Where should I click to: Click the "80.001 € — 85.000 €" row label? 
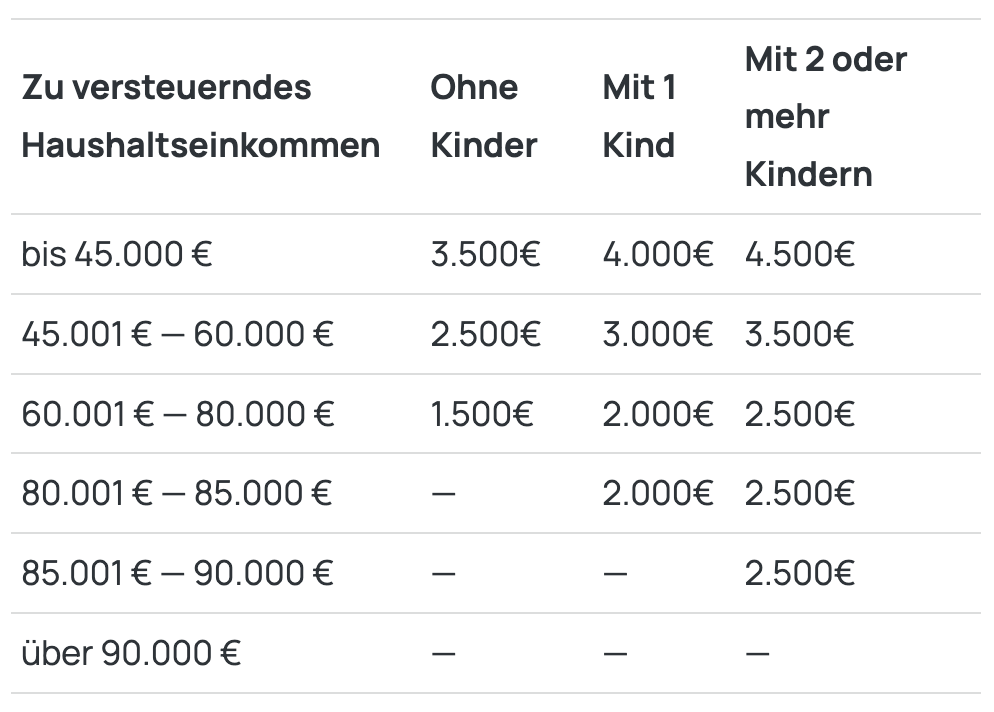(177, 493)
